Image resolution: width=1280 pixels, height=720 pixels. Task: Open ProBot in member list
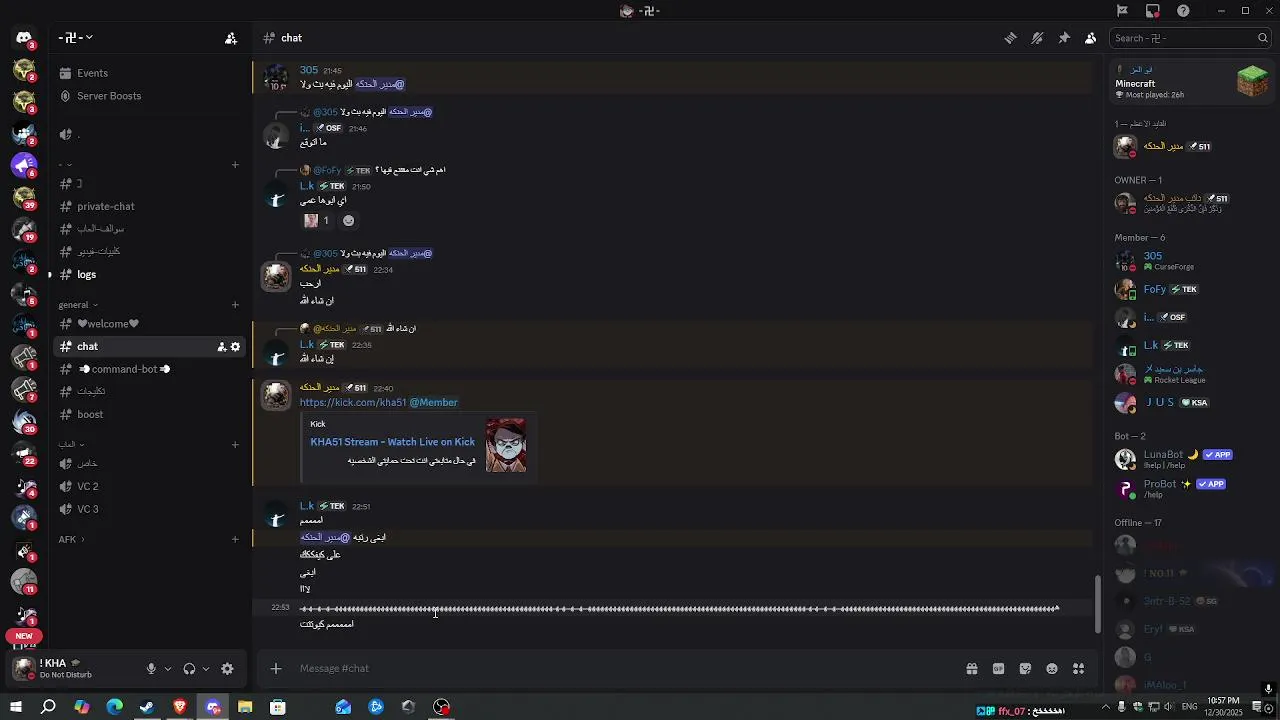pyautogui.click(x=1190, y=488)
